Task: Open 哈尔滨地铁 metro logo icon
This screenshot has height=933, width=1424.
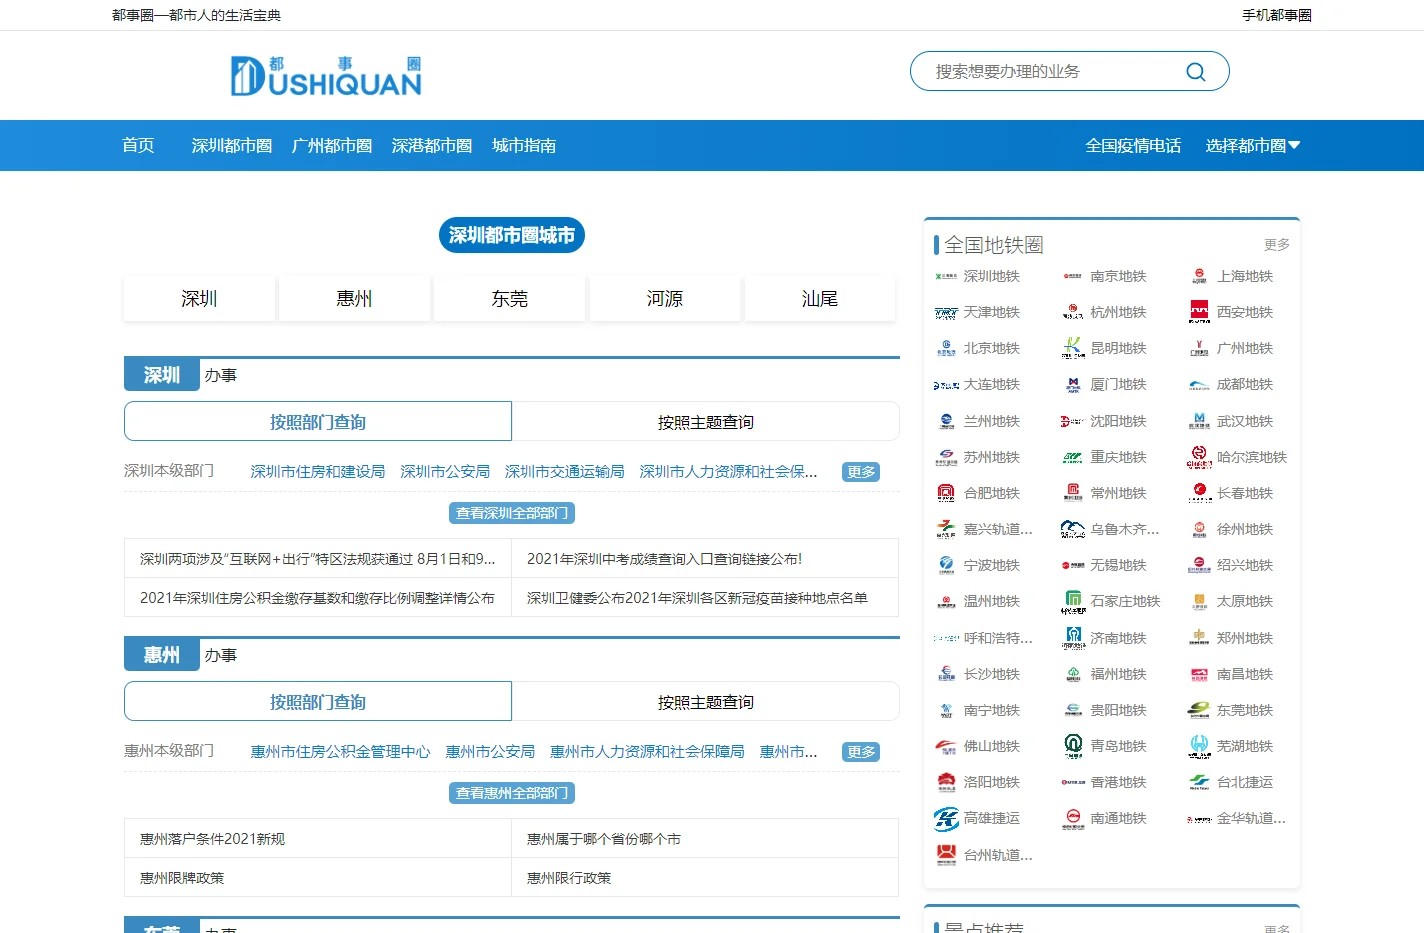Action: coord(1199,457)
